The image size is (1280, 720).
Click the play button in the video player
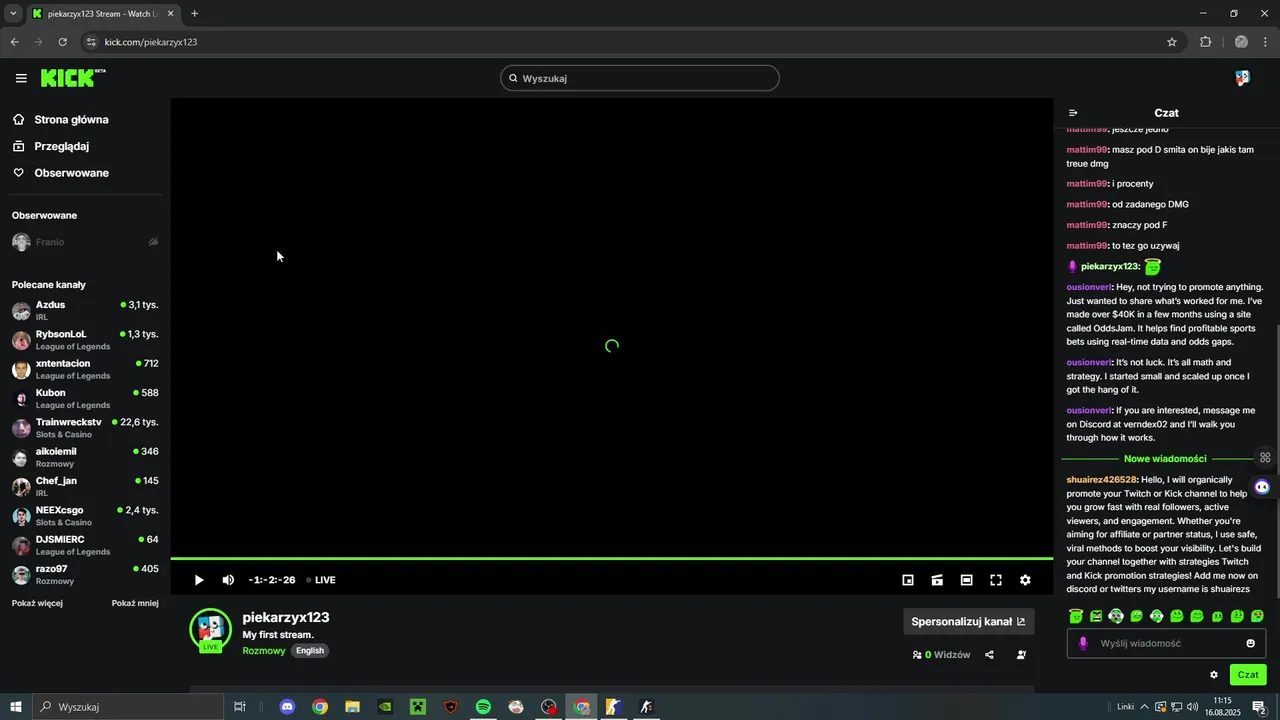pos(198,580)
